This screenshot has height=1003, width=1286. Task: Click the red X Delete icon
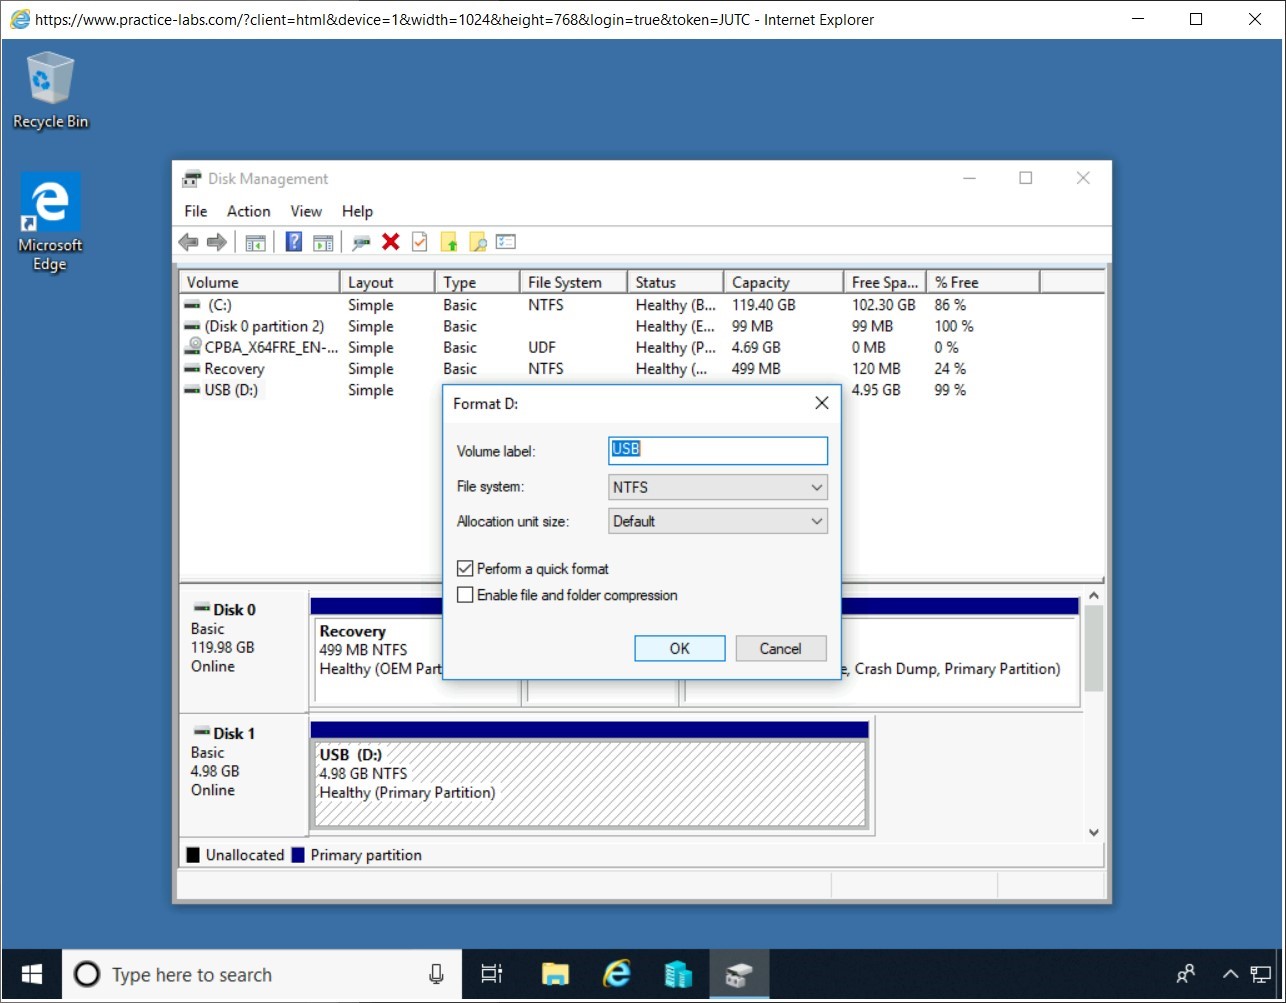391,242
